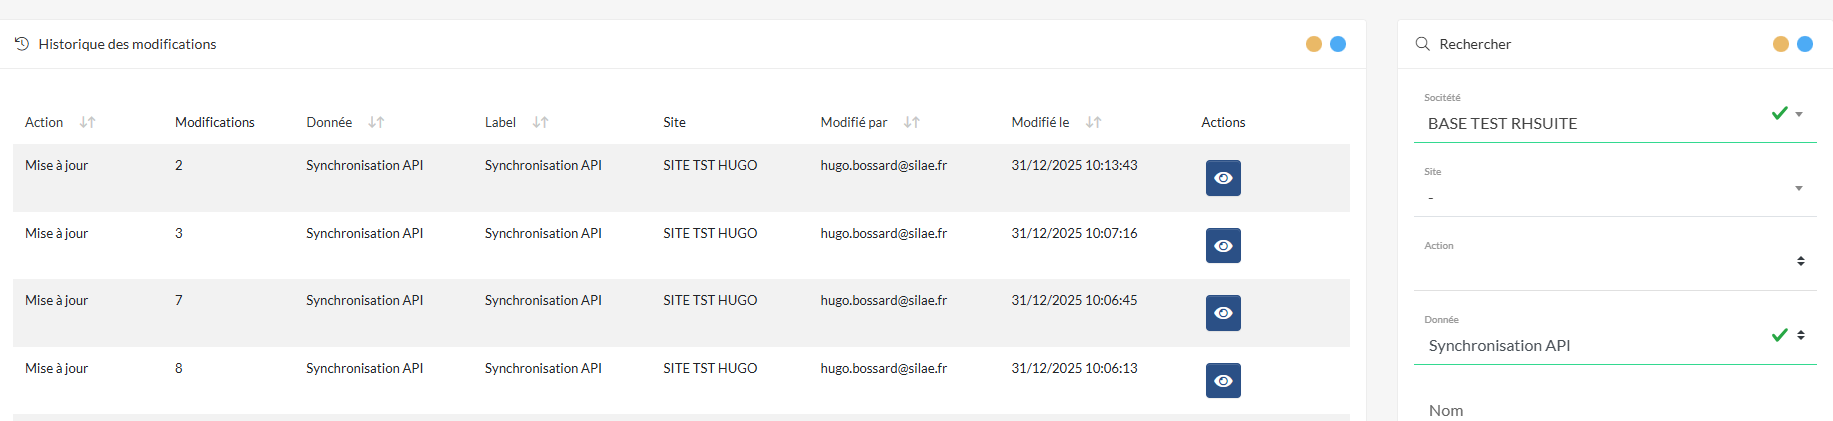Screen dimensions: 1833x421
Task: Sort table by Action column
Action: (88, 122)
